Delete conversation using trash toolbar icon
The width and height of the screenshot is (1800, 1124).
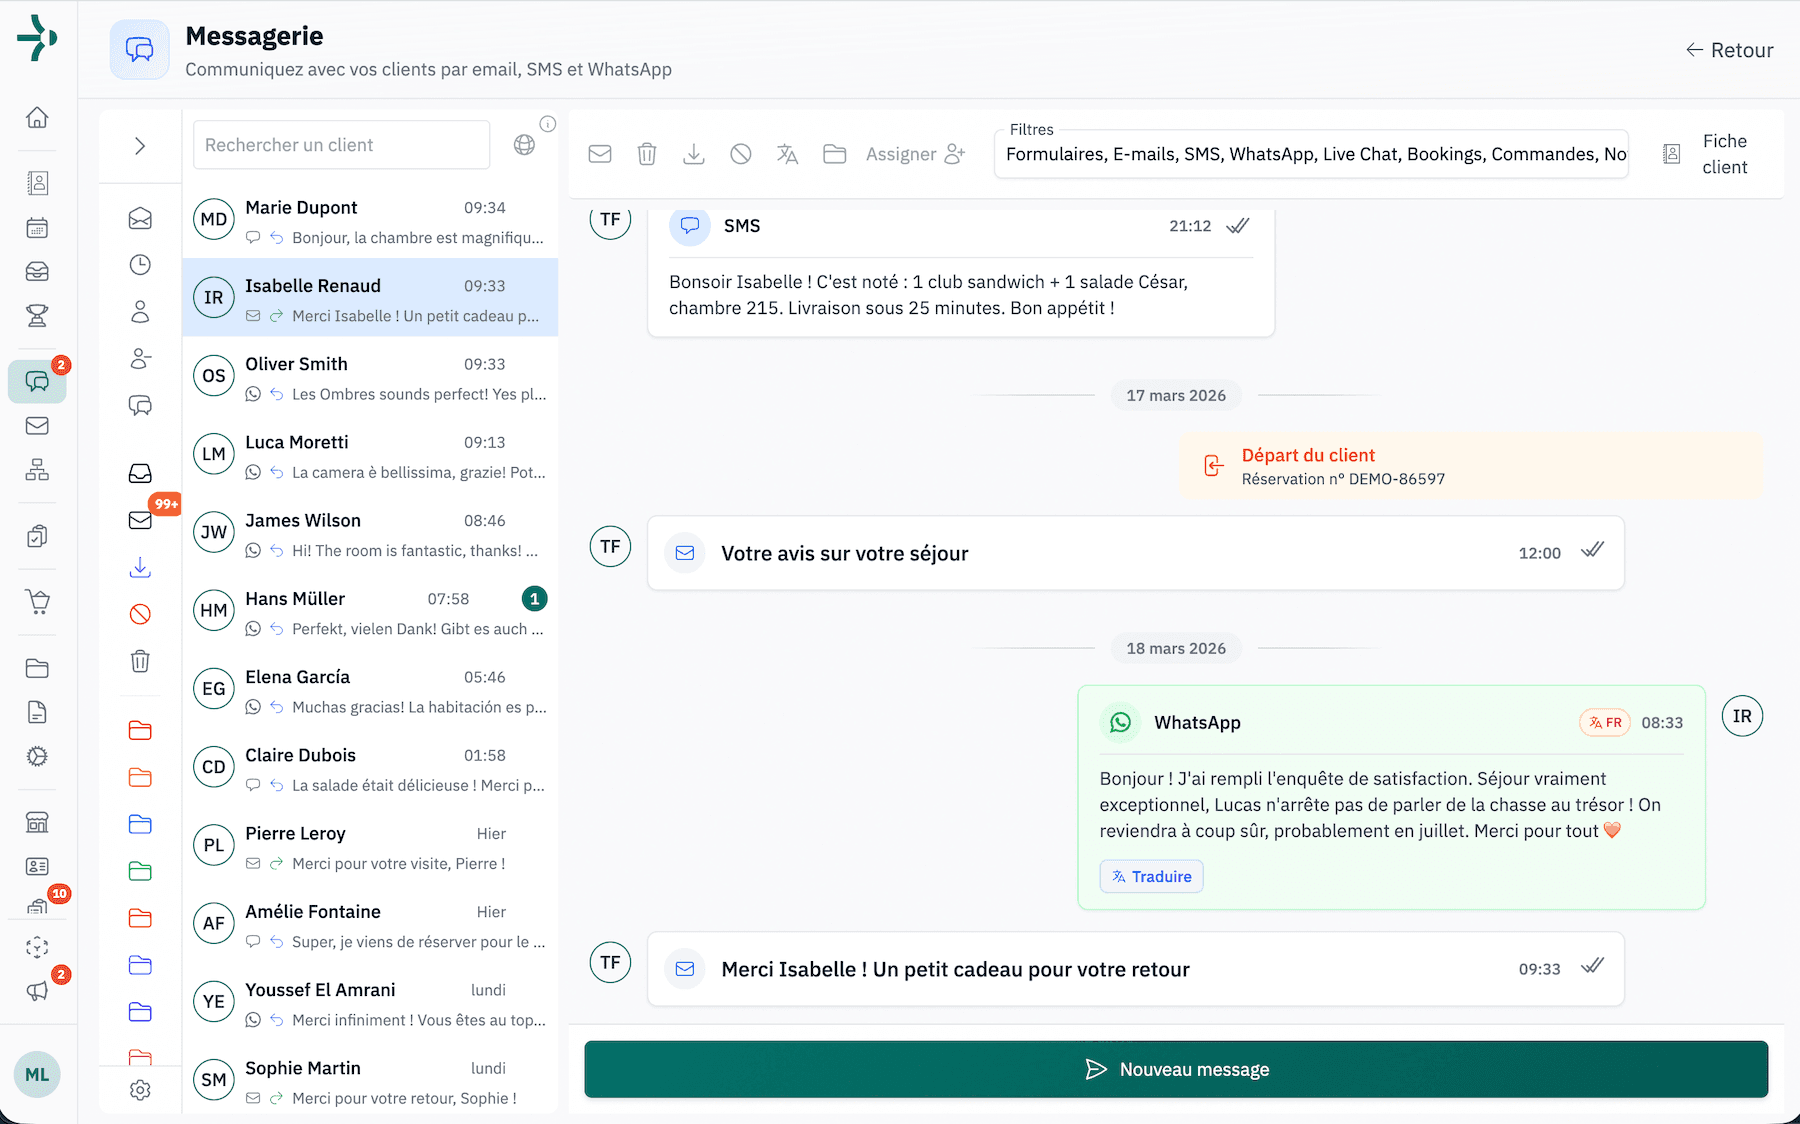coord(647,154)
